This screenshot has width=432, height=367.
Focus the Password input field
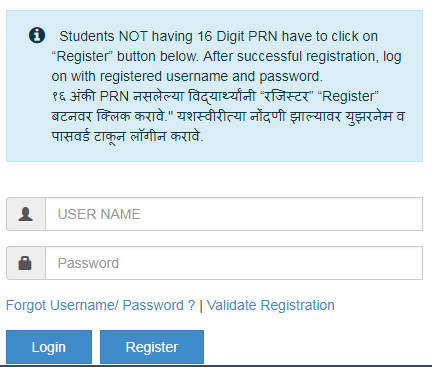(x=234, y=263)
